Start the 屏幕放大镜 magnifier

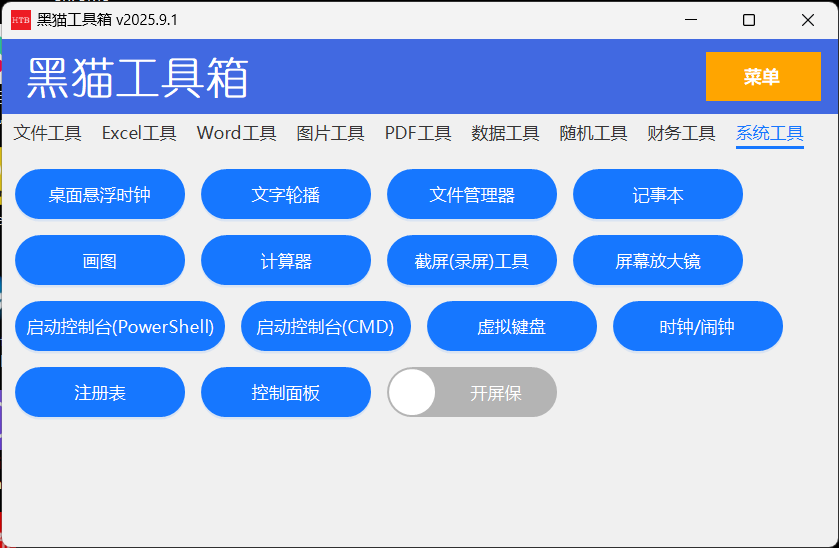(x=658, y=260)
